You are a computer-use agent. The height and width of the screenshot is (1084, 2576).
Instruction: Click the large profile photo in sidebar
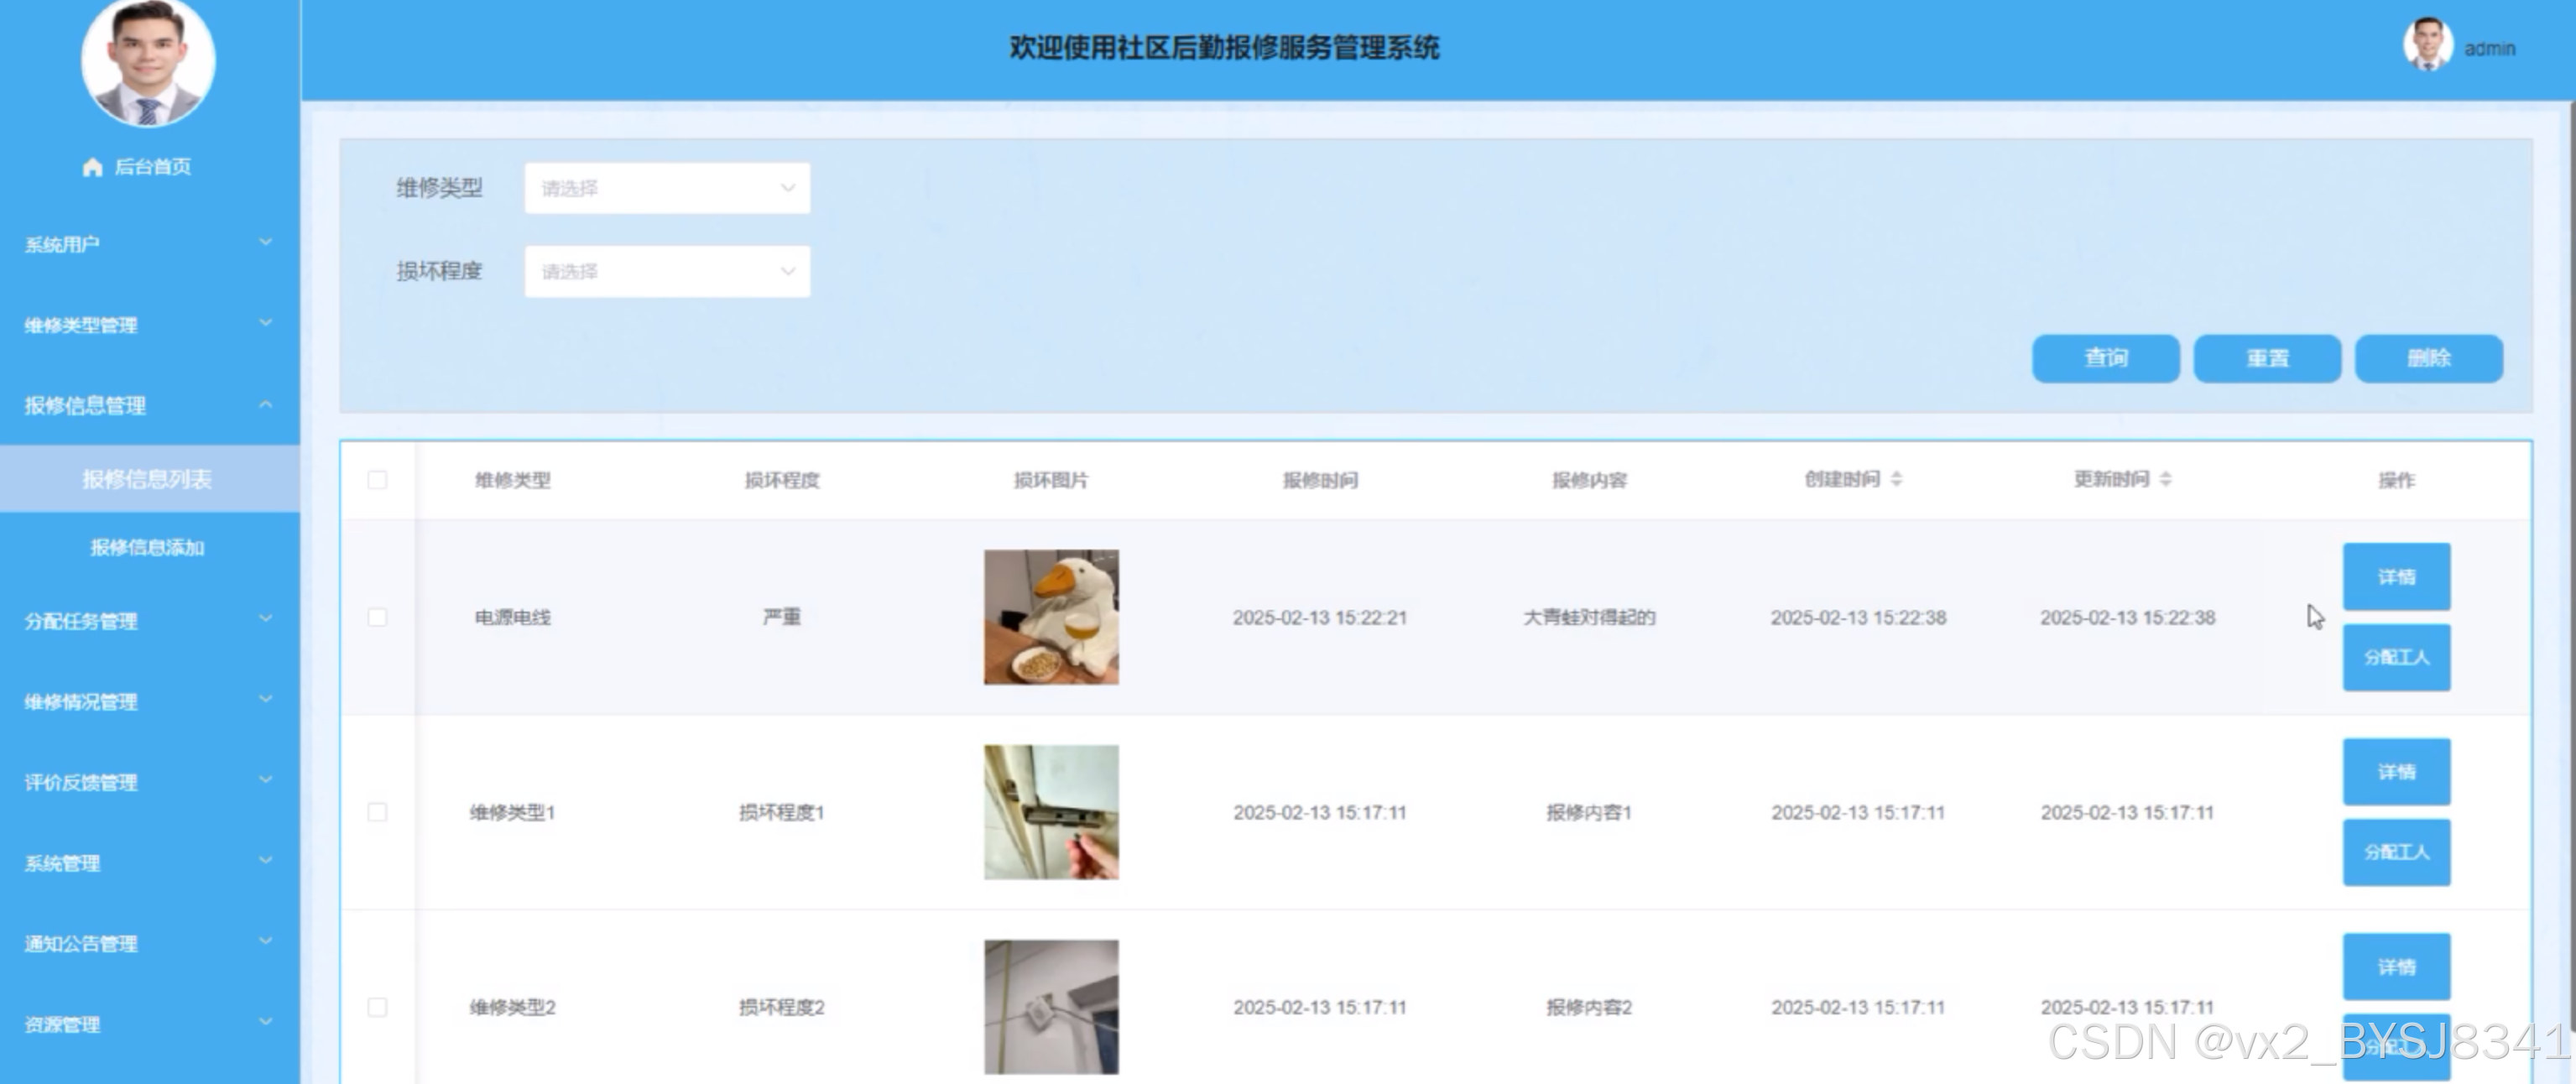click(x=148, y=62)
